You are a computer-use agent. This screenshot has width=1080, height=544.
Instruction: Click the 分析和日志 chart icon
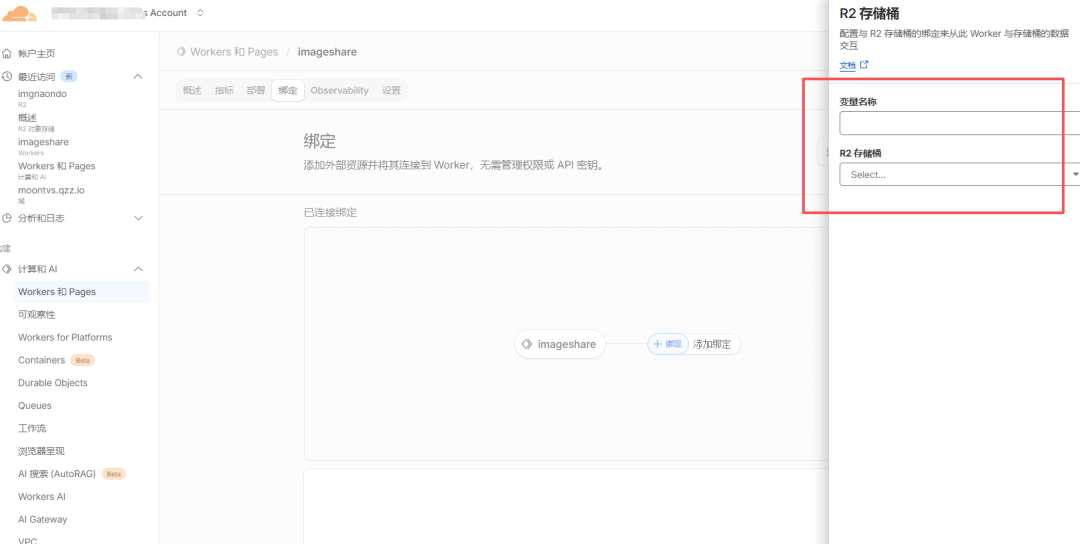click(x=7, y=218)
